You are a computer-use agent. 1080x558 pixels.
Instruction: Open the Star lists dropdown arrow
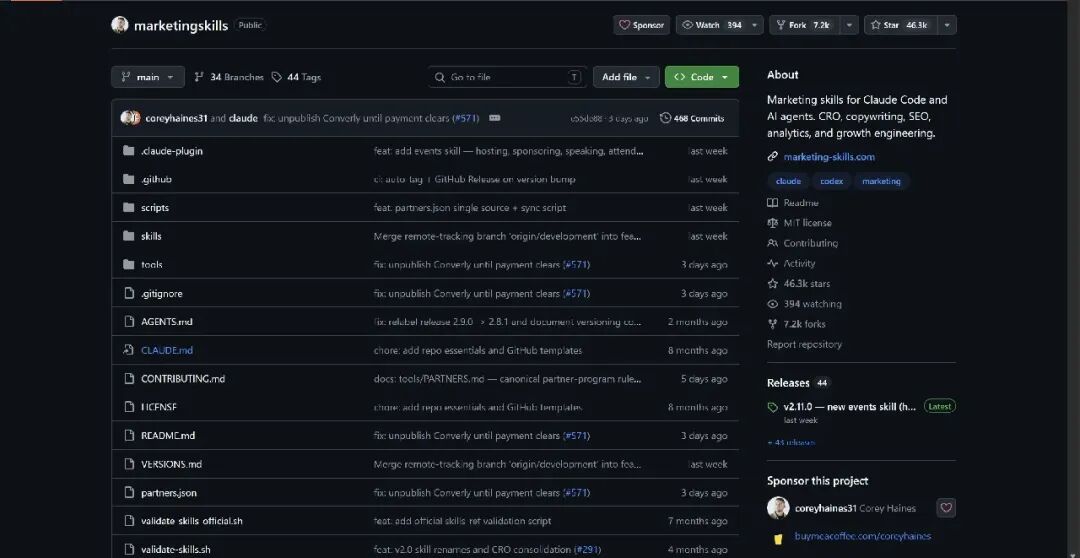coord(947,25)
